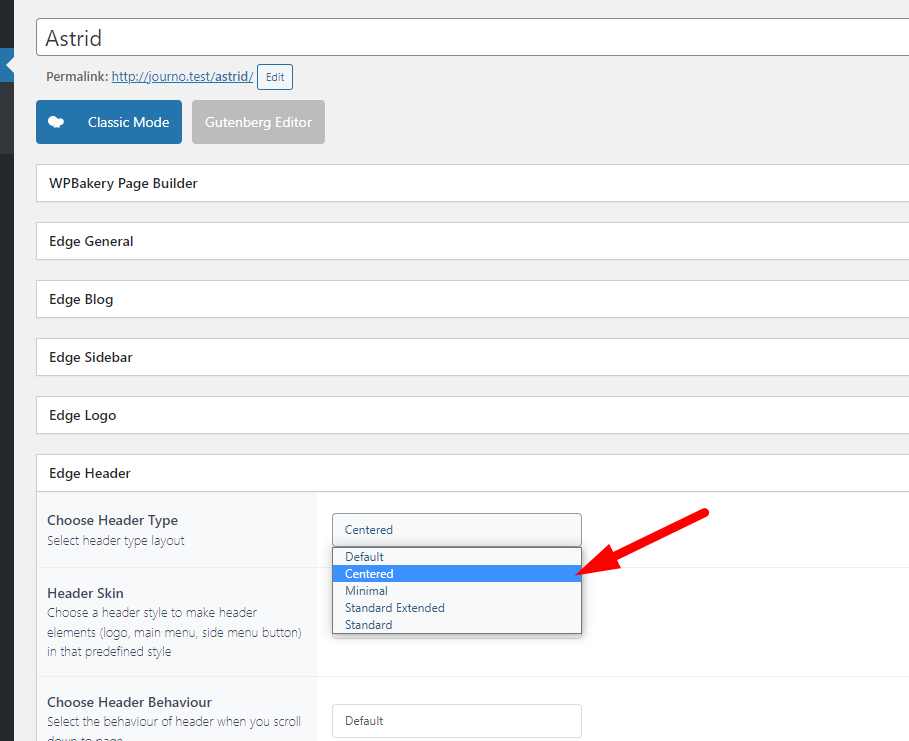The image size is (909, 741).
Task: Expand the WPBakery Page Builder panel
Action: 472,183
